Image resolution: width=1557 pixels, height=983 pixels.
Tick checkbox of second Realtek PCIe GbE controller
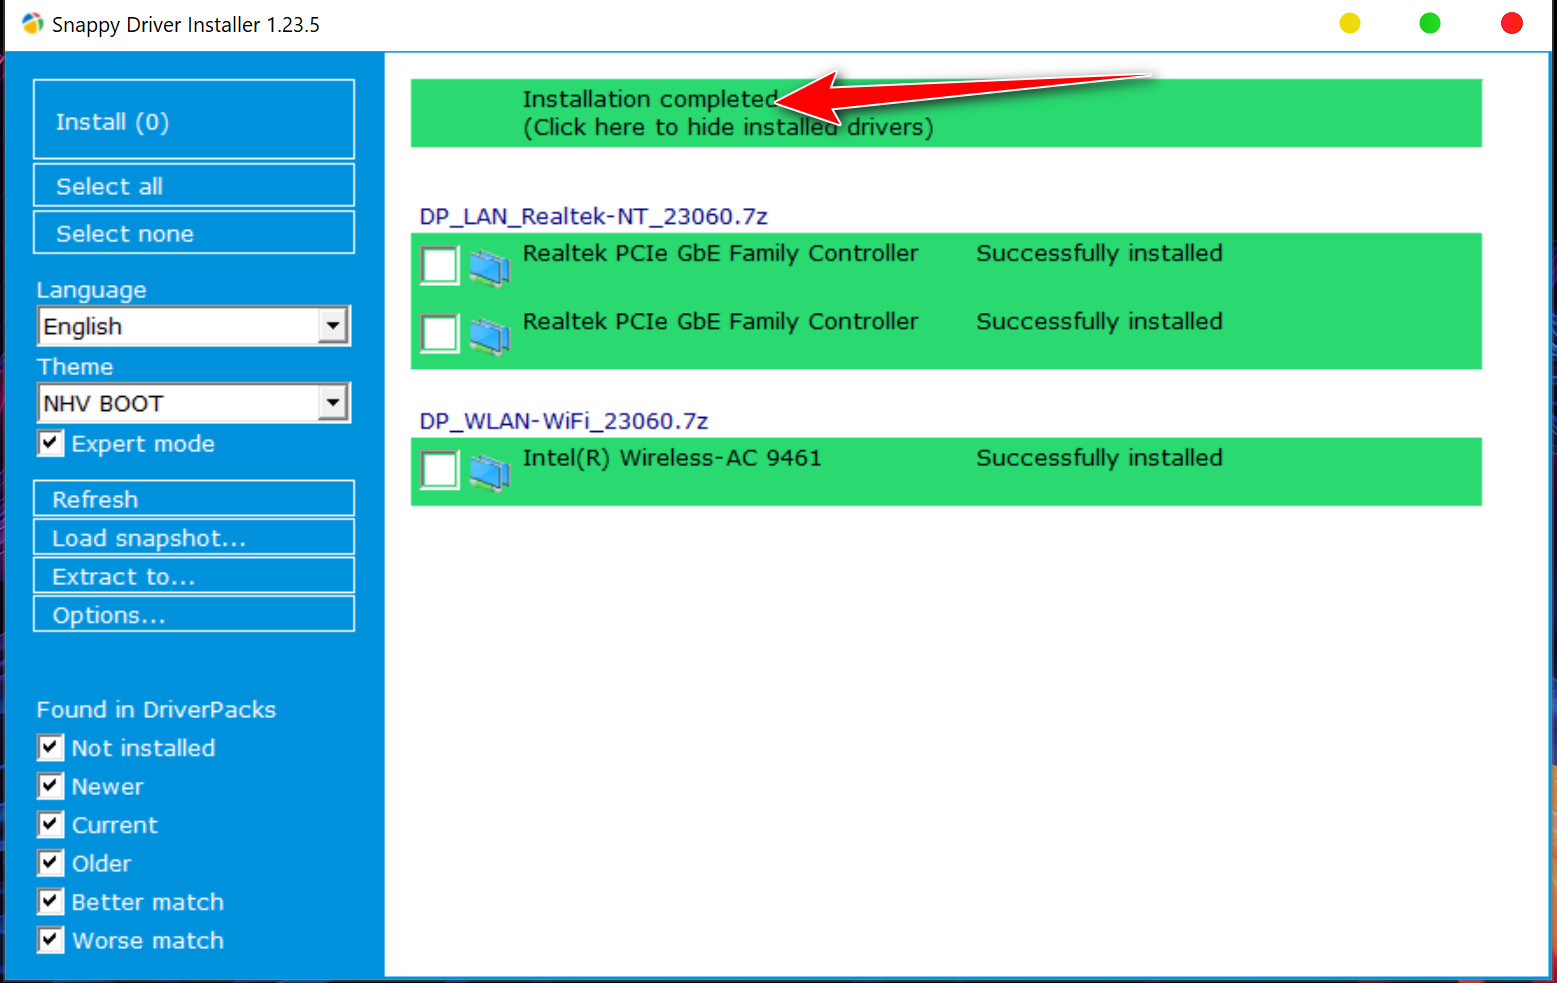(x=439, y=334)
